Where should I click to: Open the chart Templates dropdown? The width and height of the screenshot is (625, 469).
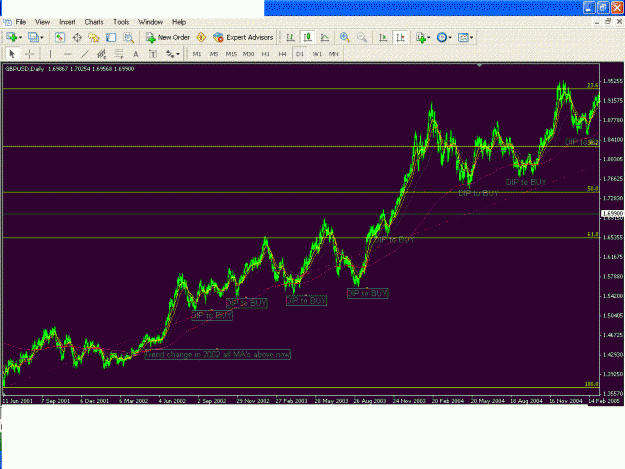click(x=465, y=37)
